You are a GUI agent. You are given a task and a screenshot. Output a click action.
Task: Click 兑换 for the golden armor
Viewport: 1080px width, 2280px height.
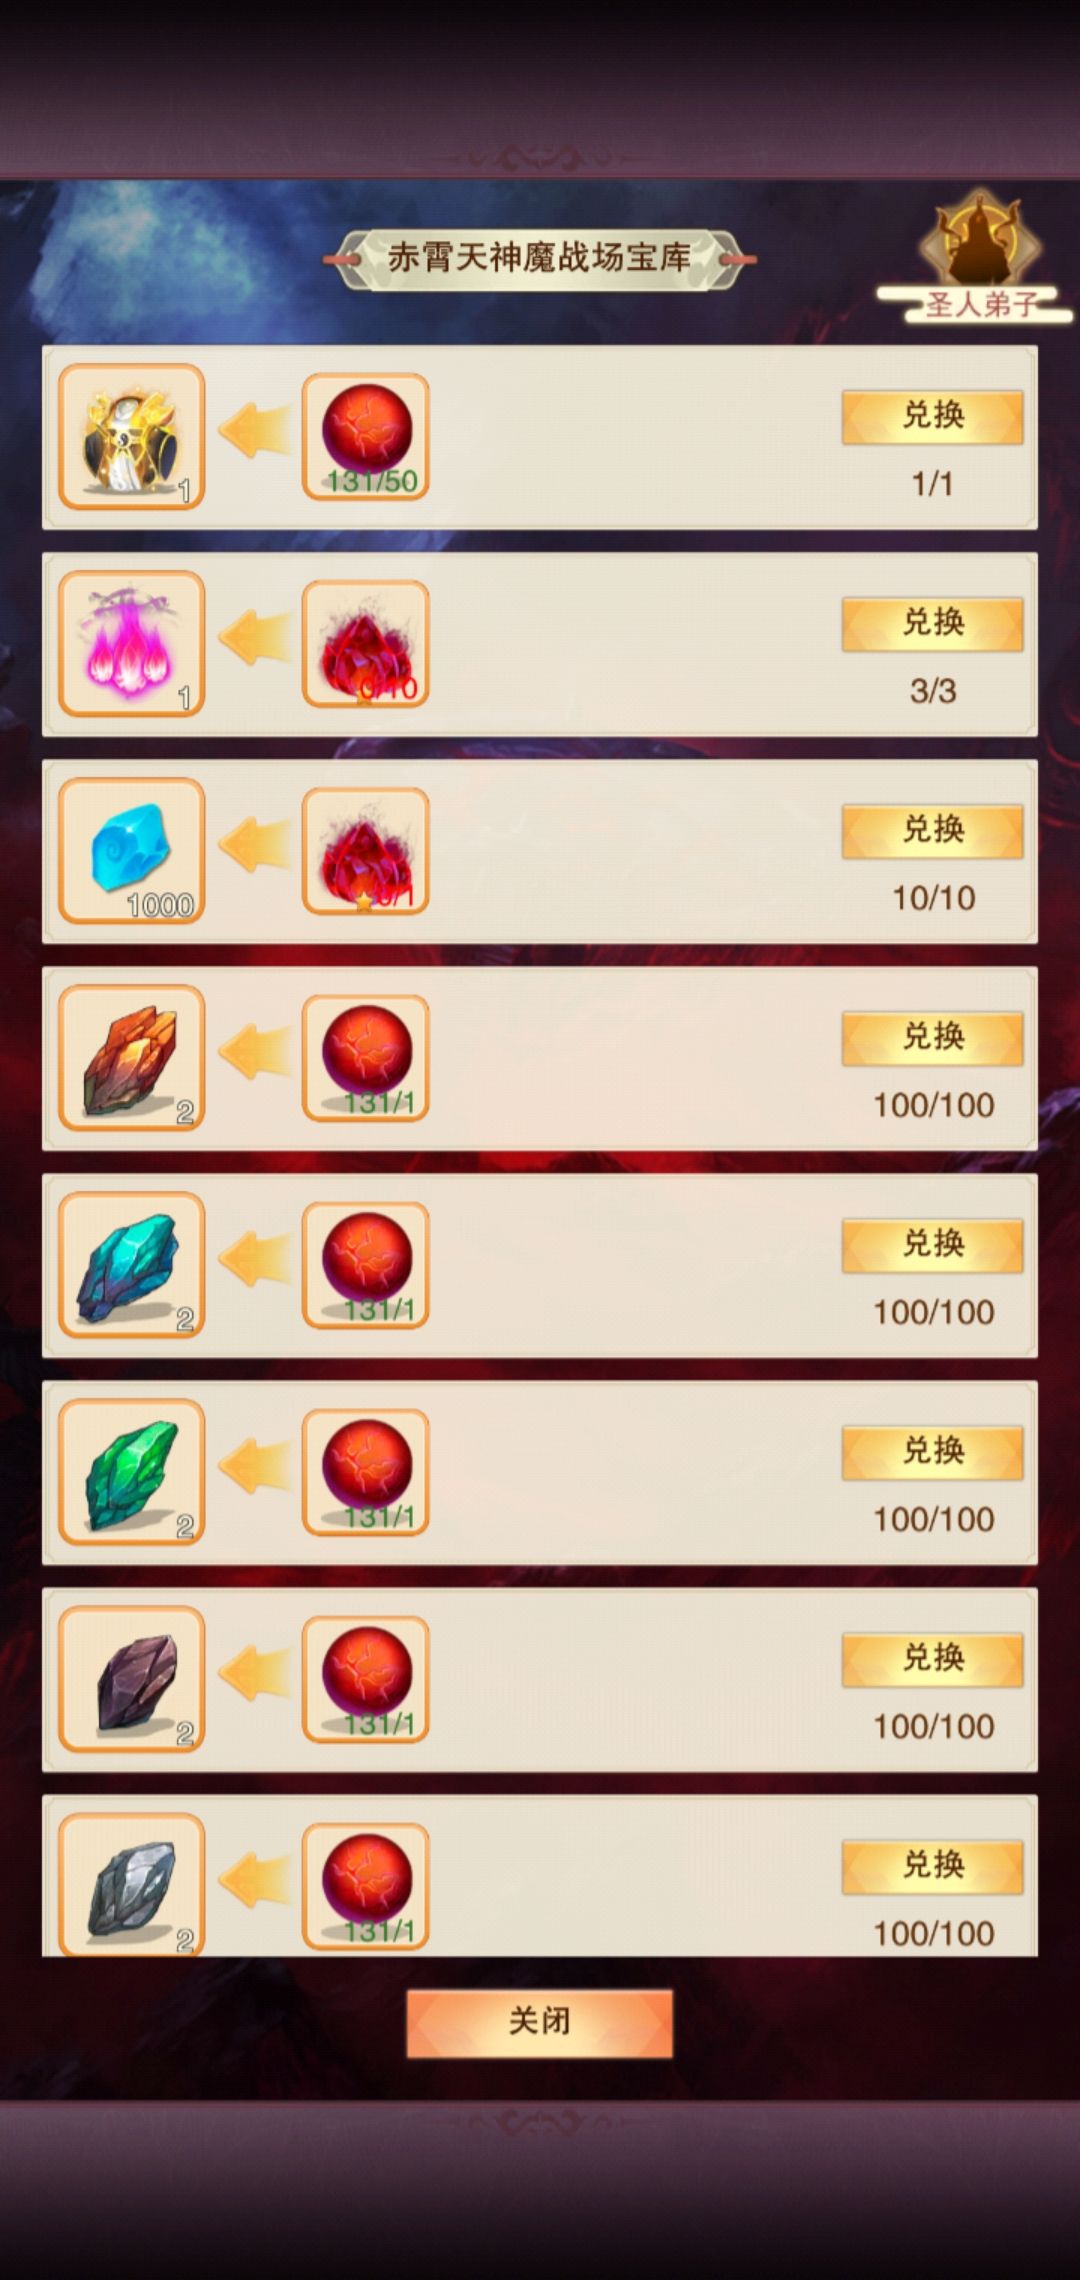(932, 417)
